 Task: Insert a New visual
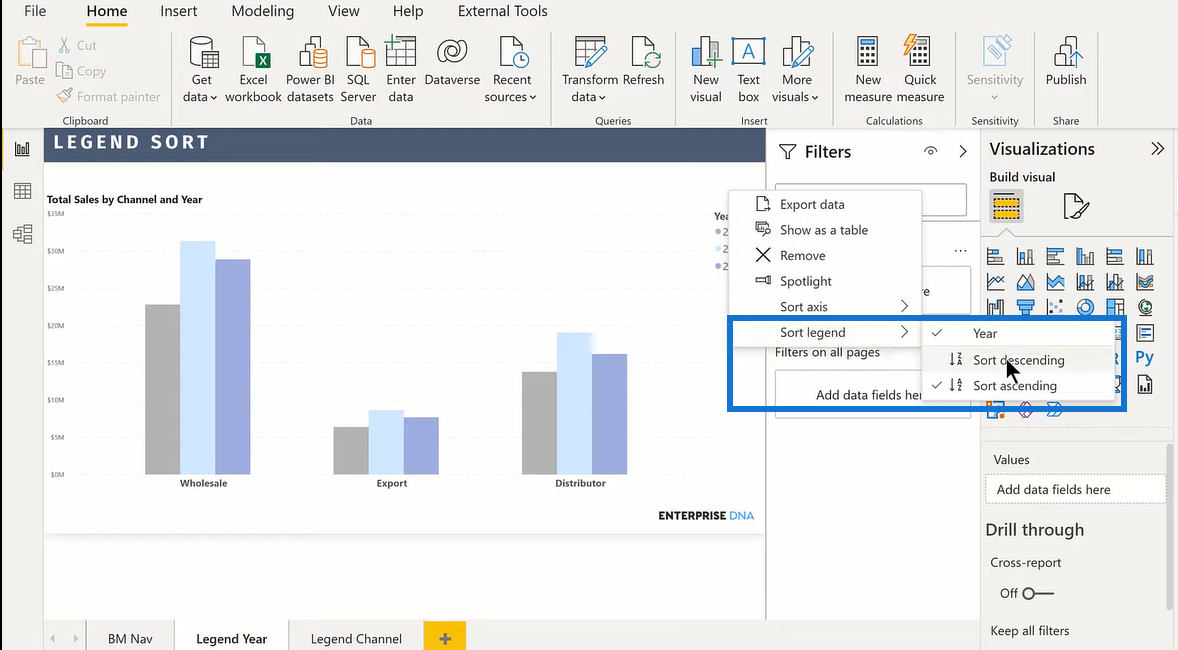[x=705, y=70]
